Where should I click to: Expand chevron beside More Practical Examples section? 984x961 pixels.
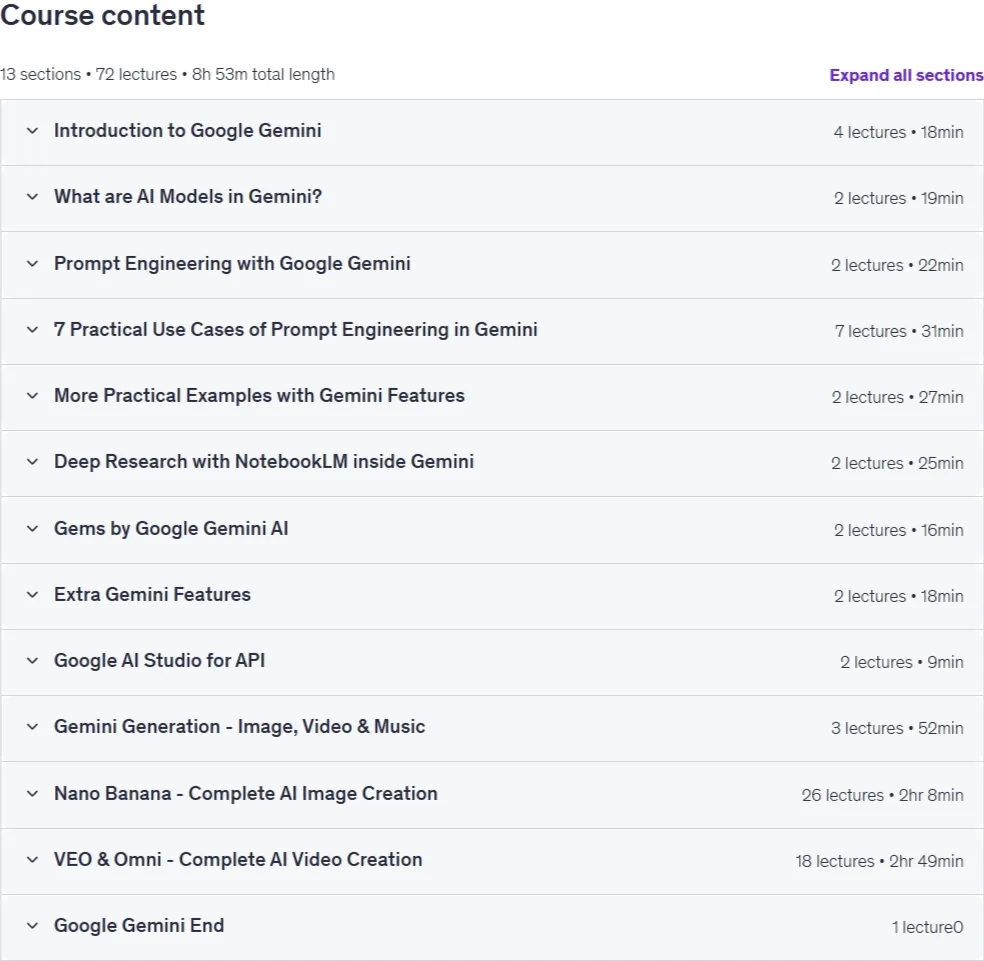coord(32,395)
